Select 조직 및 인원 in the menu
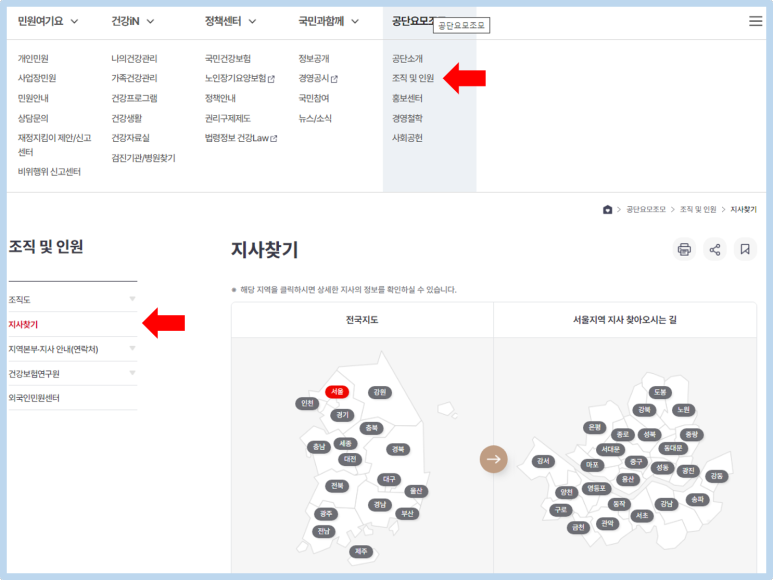This screenshot has width=773, height=580. click(x=413, y=78)
